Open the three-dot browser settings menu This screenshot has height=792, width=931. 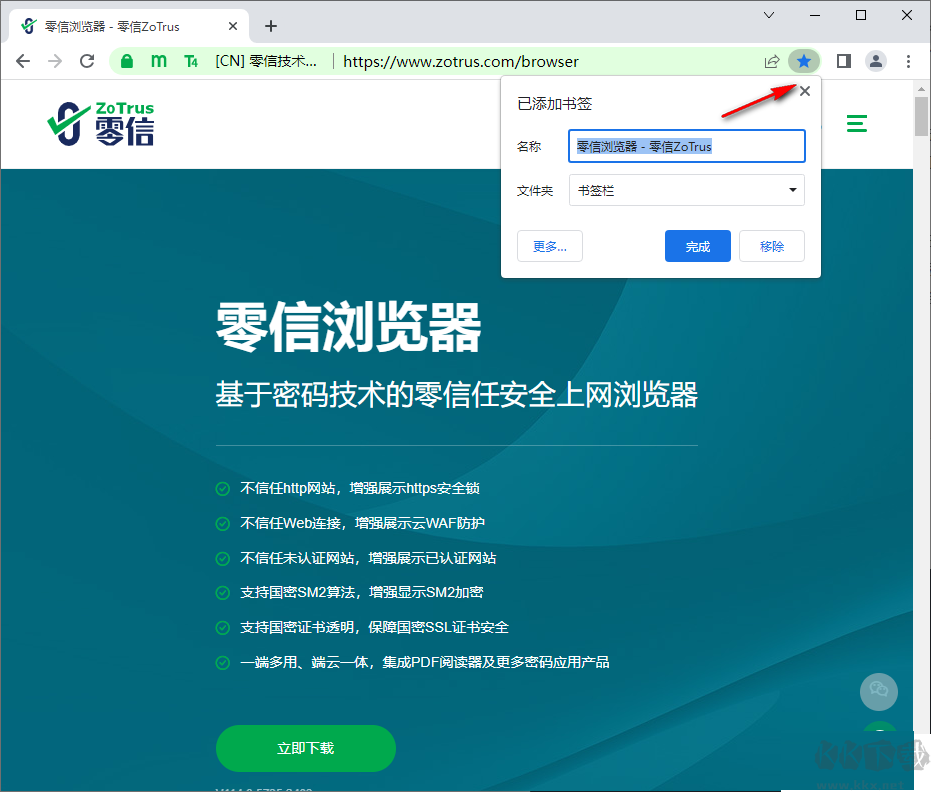click(908, 61)
